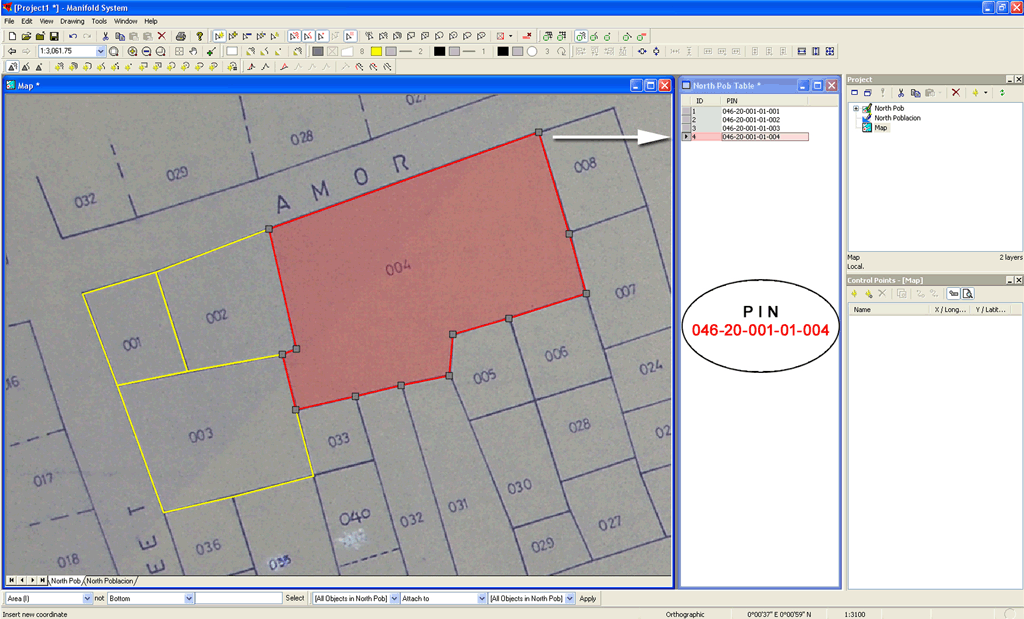Open the Window menu
Screen dimensions: 1024x619
pos(125,22)
